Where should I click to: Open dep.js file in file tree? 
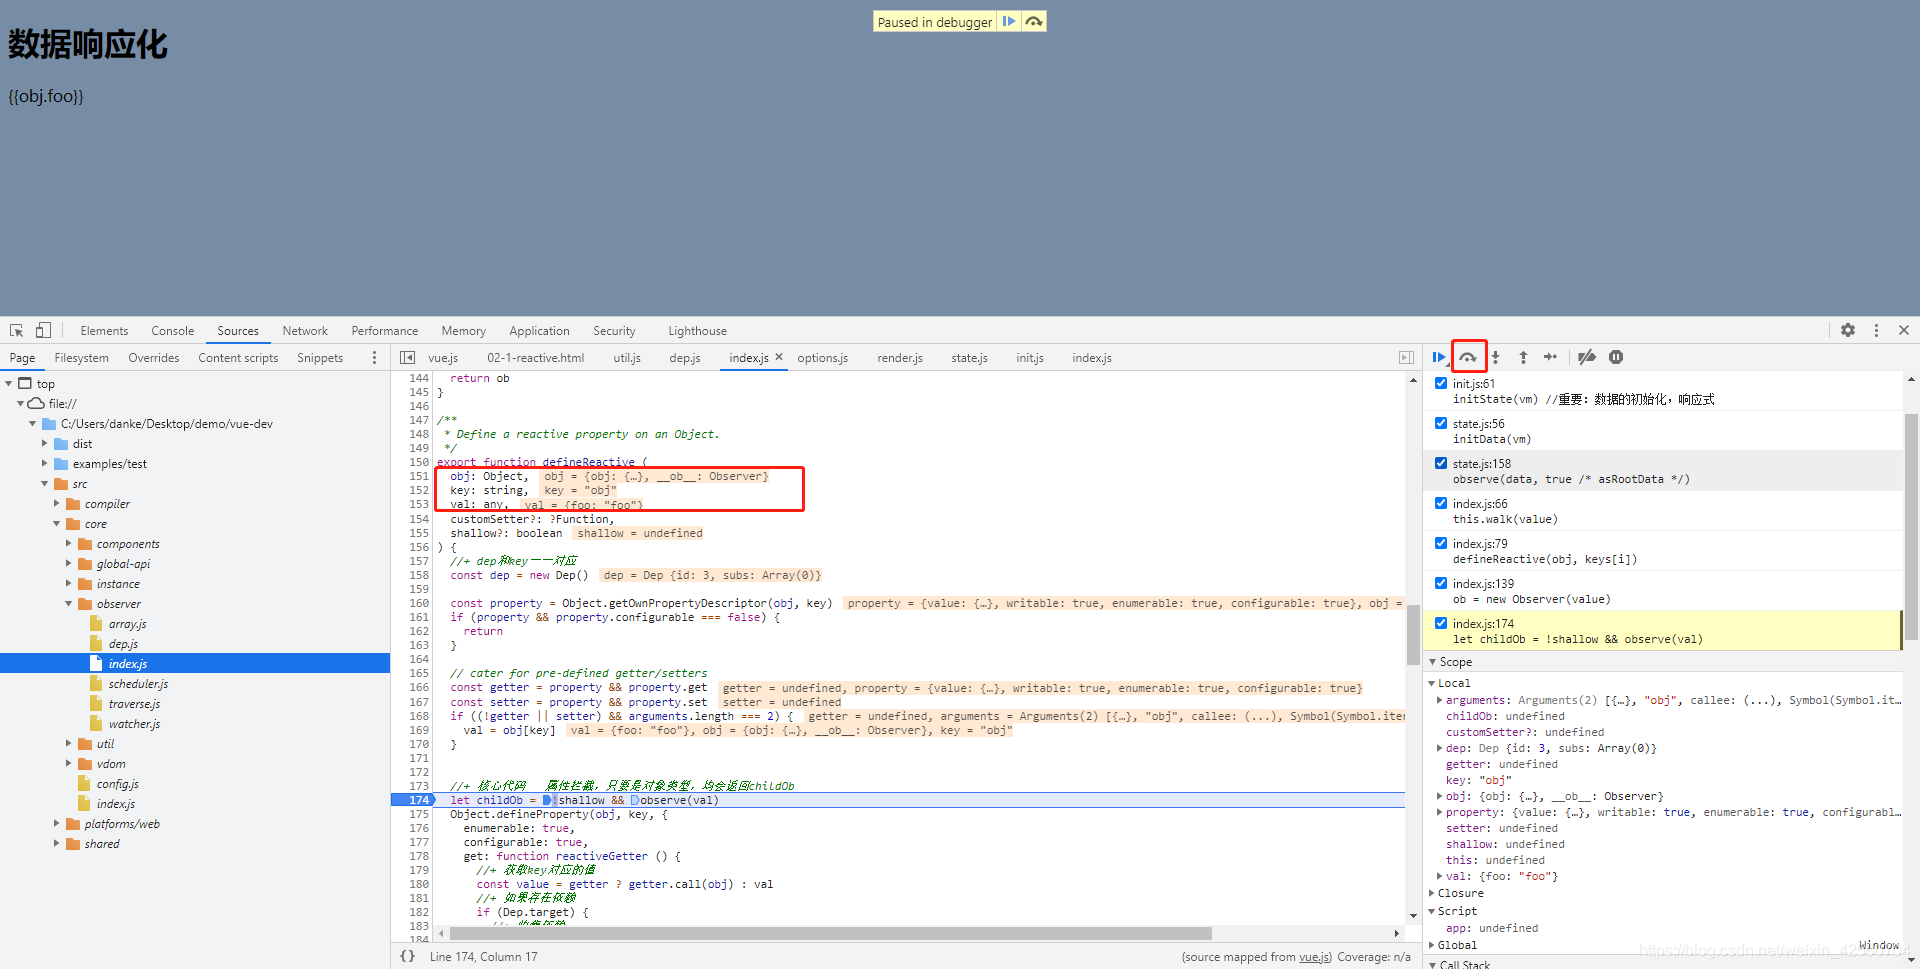[123, 644]
